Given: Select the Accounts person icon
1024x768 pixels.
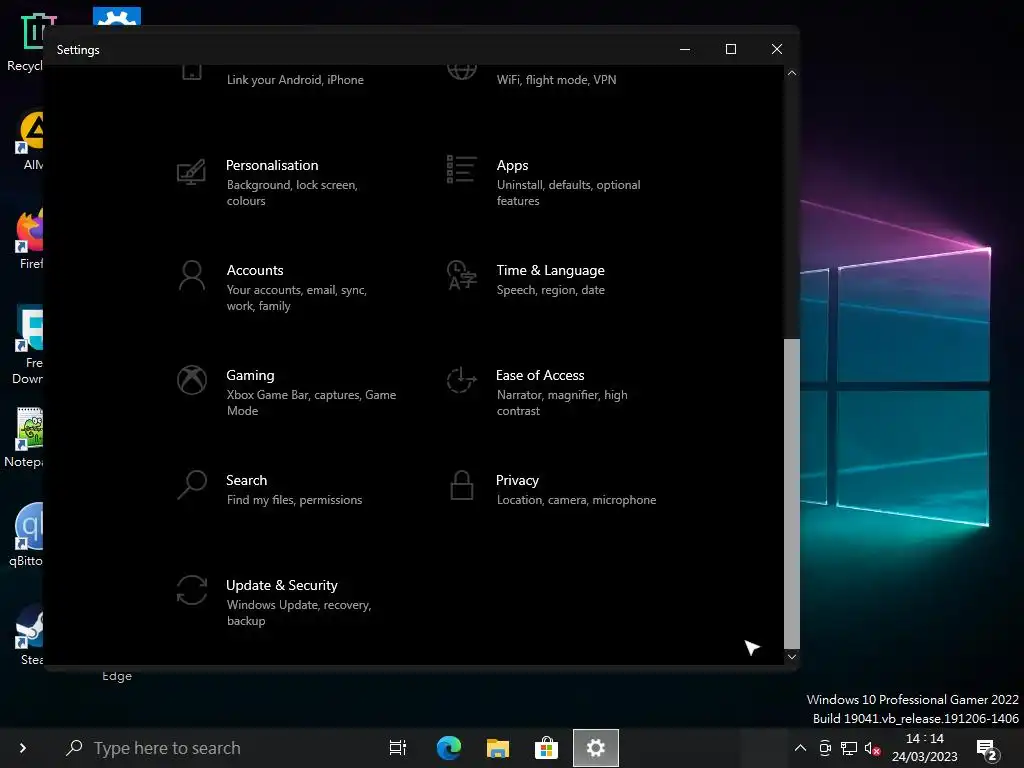Looking at the screenshot, I should [192, 276].
